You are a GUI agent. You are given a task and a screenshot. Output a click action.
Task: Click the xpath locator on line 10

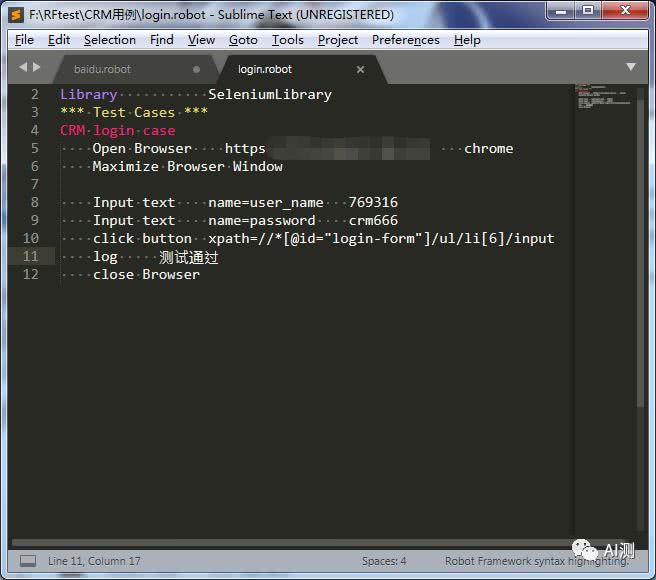click(x=382, y=239)
